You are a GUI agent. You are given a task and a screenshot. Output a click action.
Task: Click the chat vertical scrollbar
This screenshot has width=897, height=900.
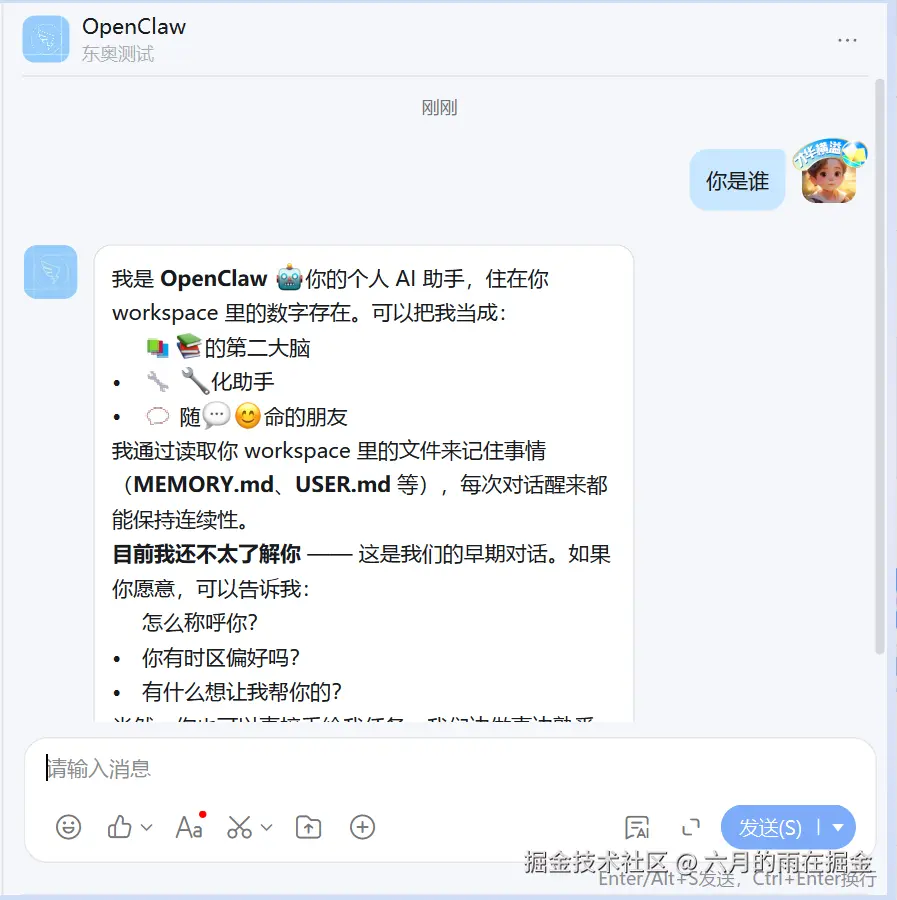click(880, 367)
